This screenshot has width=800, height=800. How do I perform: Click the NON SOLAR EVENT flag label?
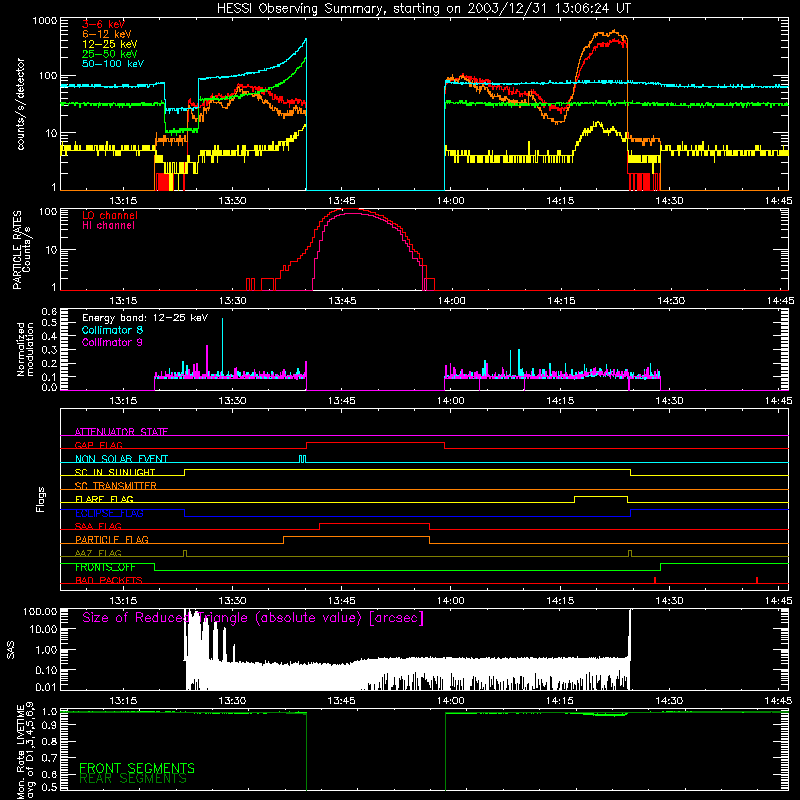[x=121, y=459]
